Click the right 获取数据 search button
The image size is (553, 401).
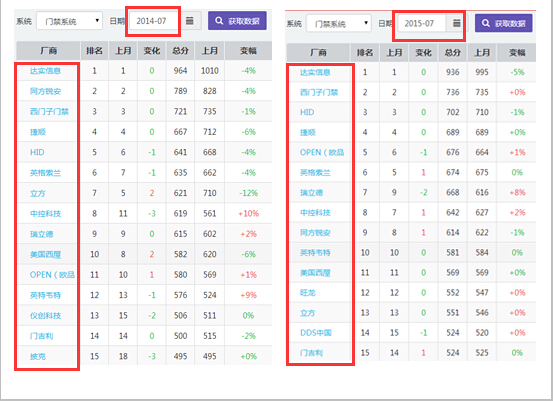coord(504,23)
